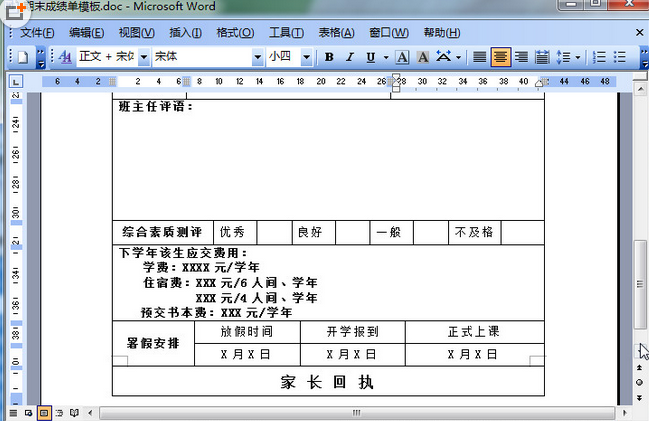Align the text to the right

521,57
